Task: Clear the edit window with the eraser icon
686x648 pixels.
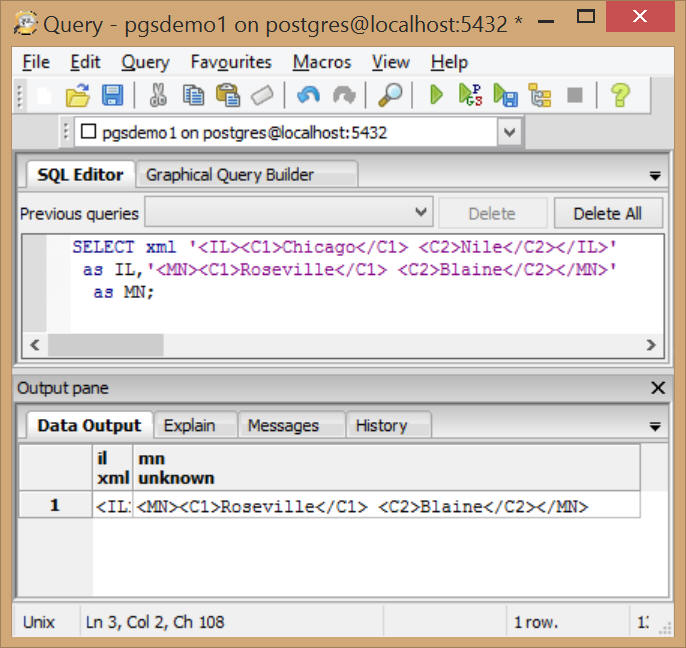Action: 262,95
